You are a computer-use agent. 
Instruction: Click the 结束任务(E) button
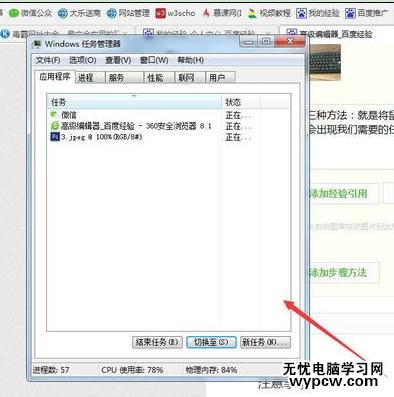click(x=157, y=342)
